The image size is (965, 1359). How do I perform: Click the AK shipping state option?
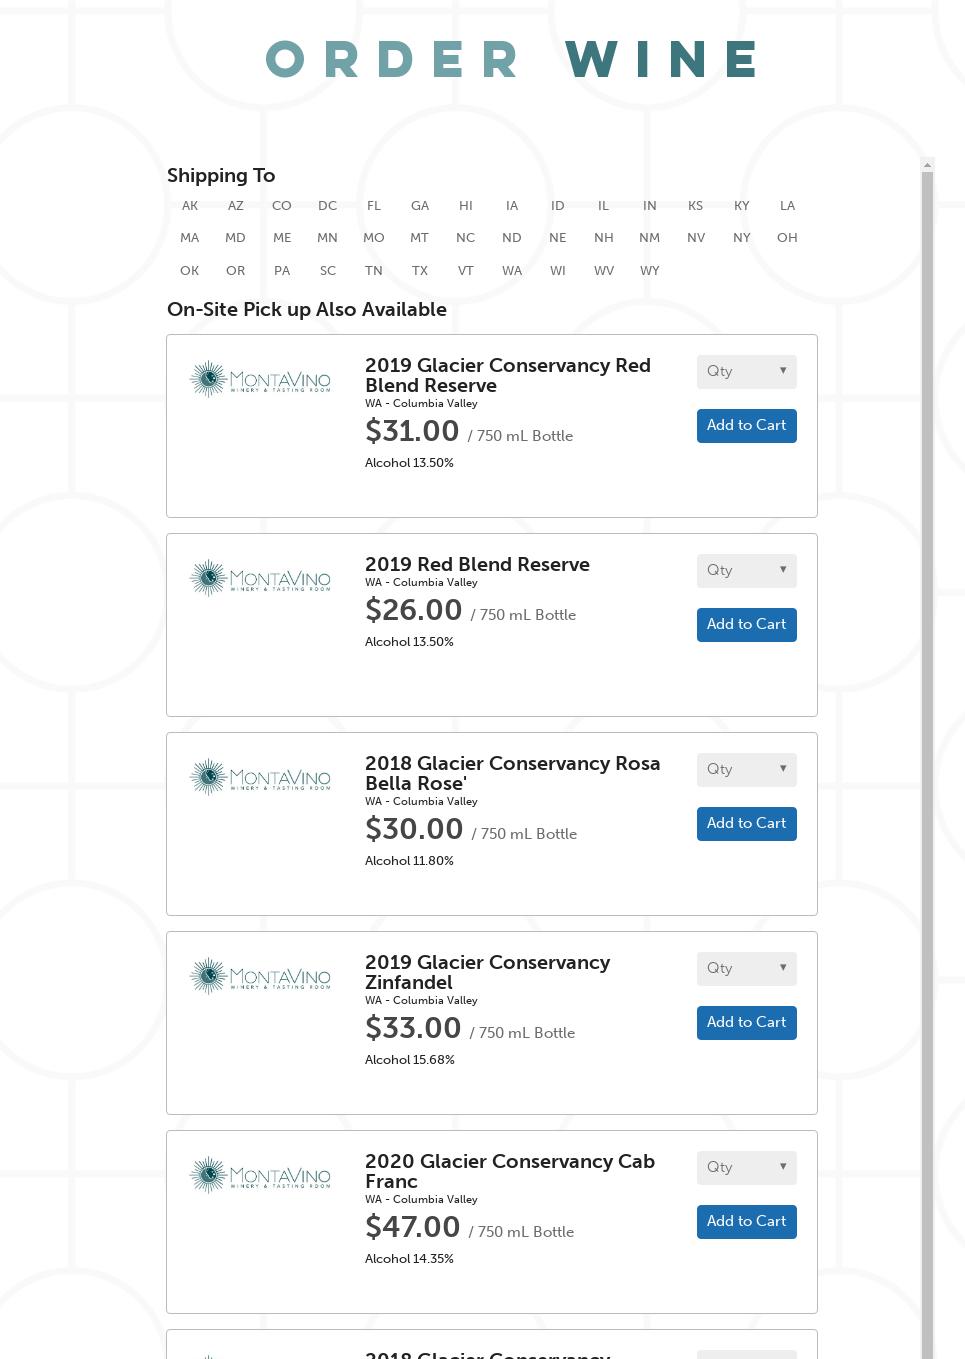[x=190, y=205]
